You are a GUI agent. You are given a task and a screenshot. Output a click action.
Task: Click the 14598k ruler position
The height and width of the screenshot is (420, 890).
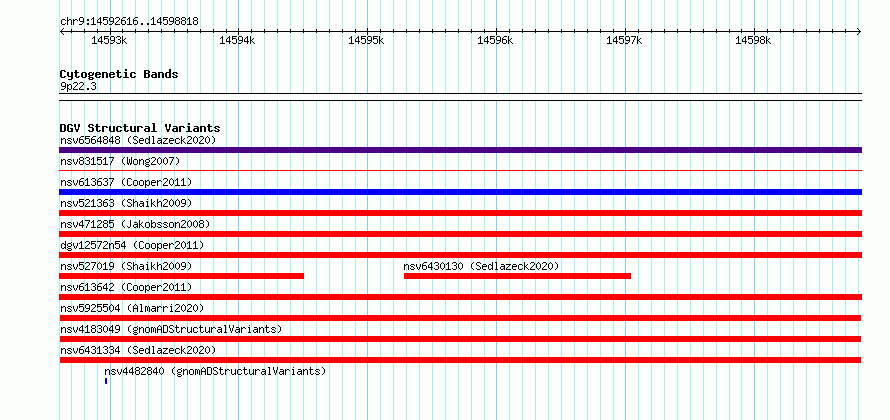(753, 40)
